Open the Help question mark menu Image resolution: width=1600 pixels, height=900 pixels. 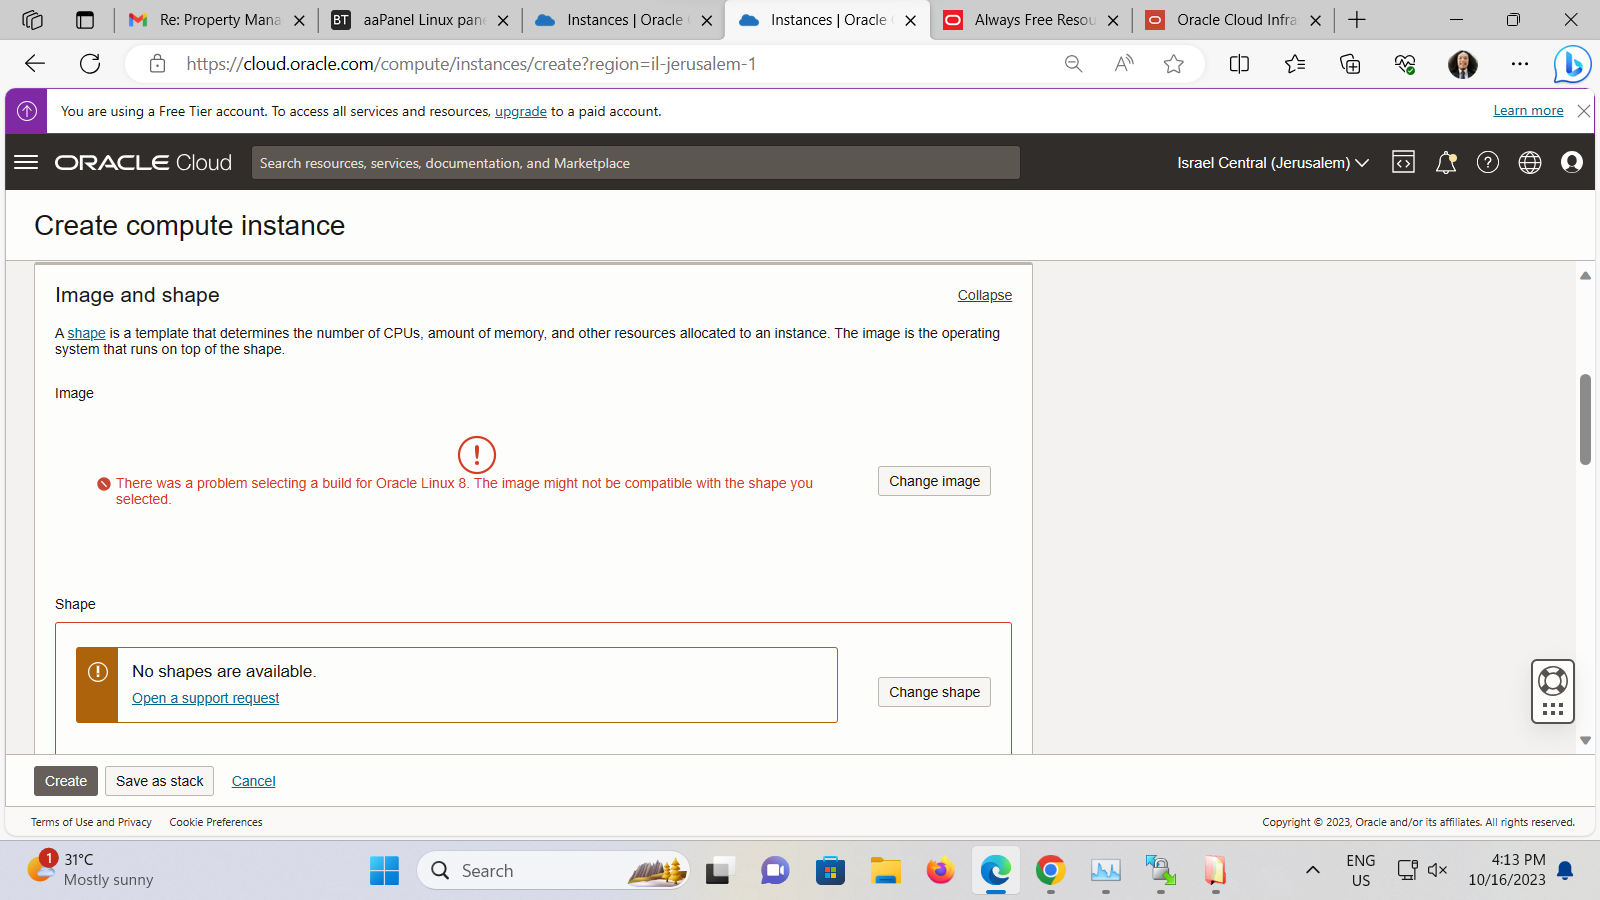click(1488, 162)
